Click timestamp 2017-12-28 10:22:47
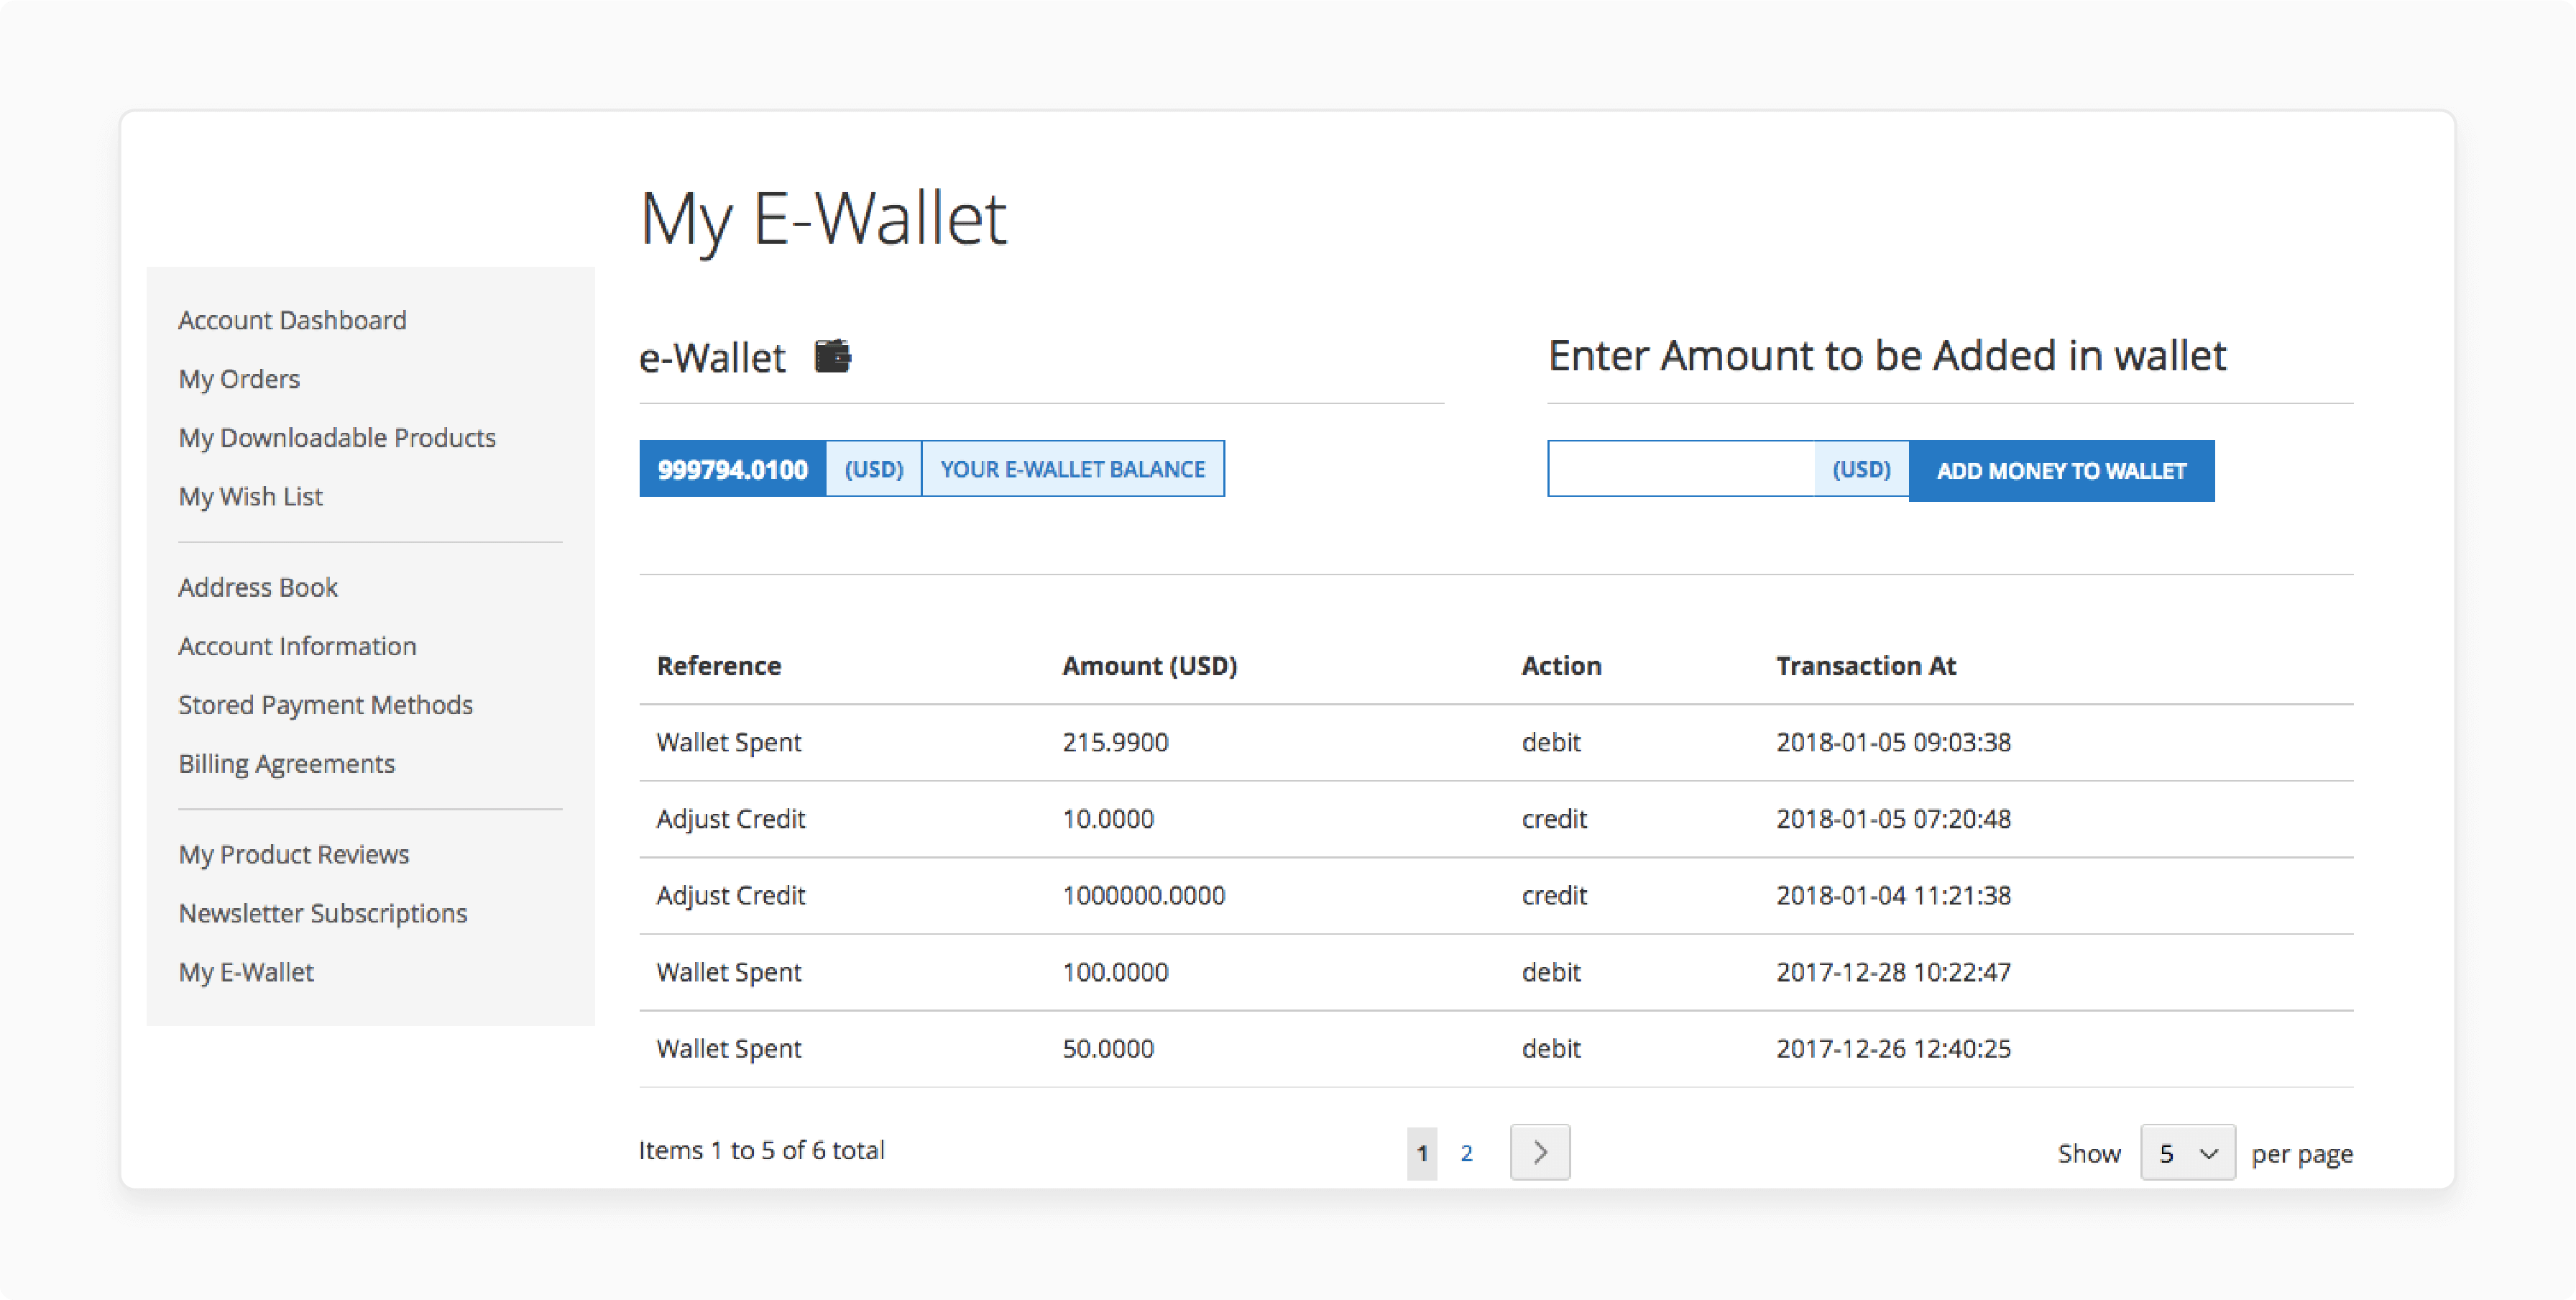 coord(1893,972)
